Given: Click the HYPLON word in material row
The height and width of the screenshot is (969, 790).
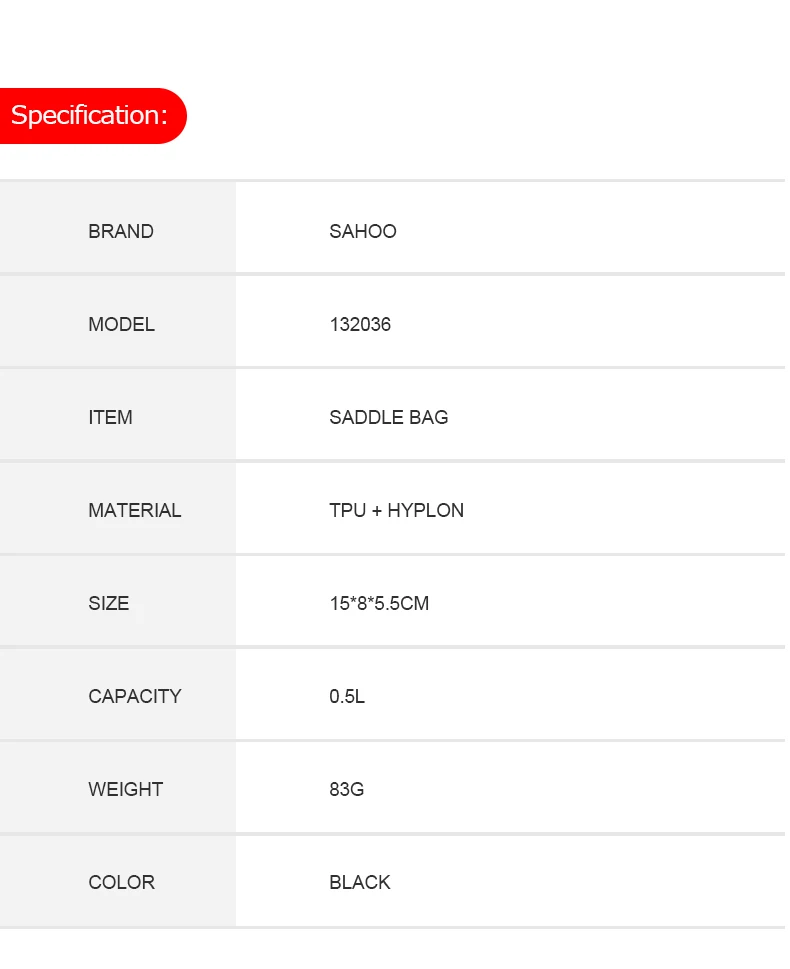Looking at the screenshot, I should click(425, 510).
